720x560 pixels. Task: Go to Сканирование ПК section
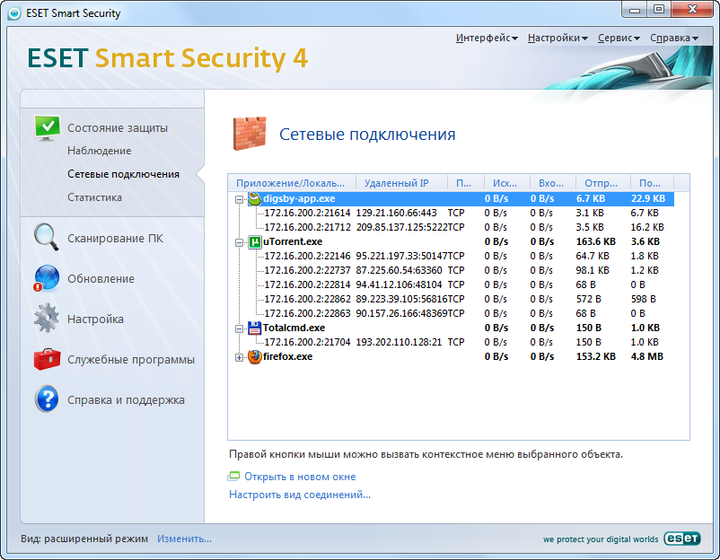(x=115, y=238)
